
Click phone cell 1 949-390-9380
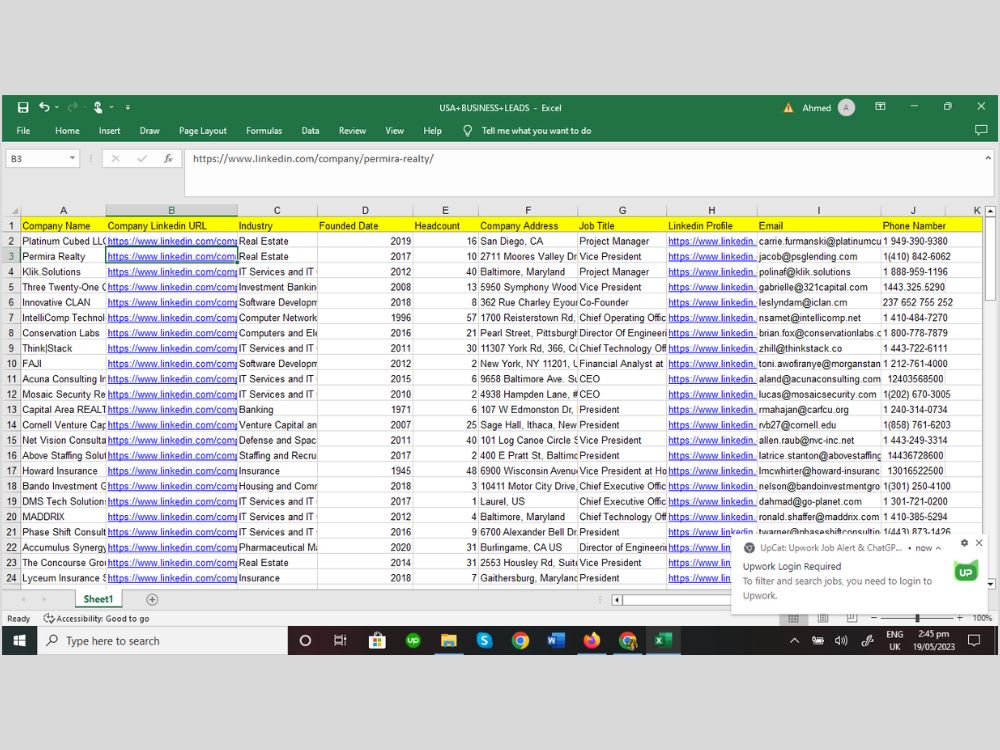tap(913, 241)
